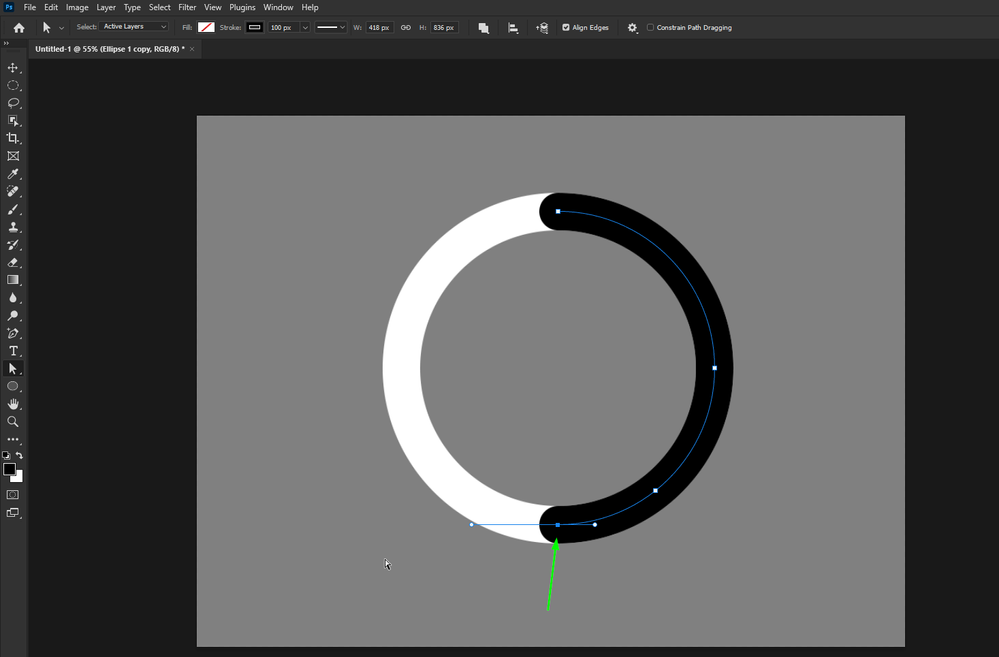Expand the collapsed toolbar double-arrow

coord(6,43)
